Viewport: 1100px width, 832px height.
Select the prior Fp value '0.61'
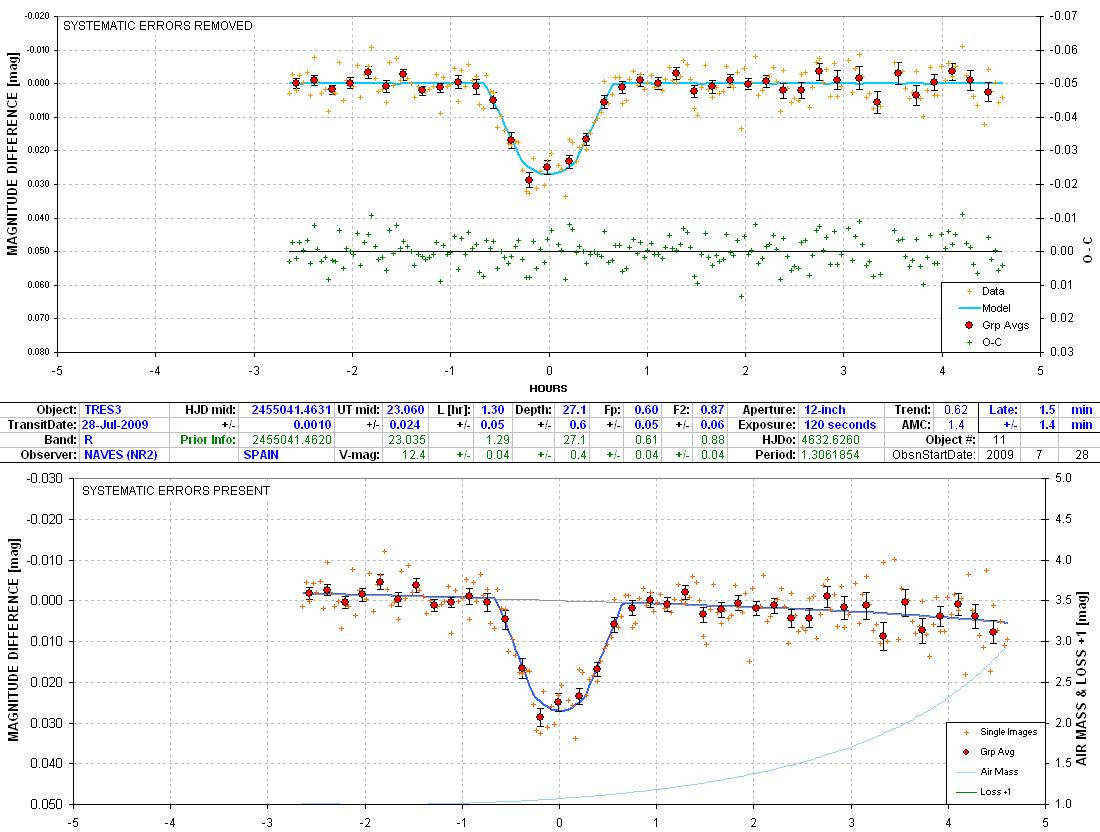point(646,440)
